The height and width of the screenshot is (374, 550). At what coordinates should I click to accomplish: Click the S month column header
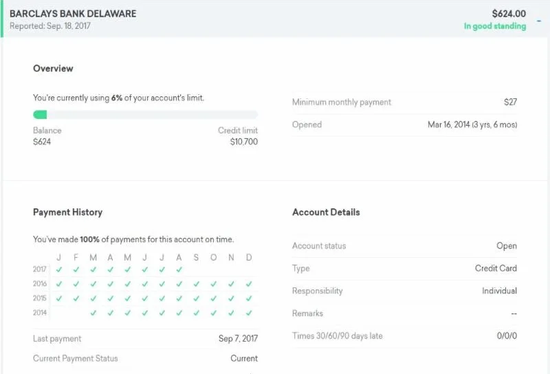(x=196, y=258)
